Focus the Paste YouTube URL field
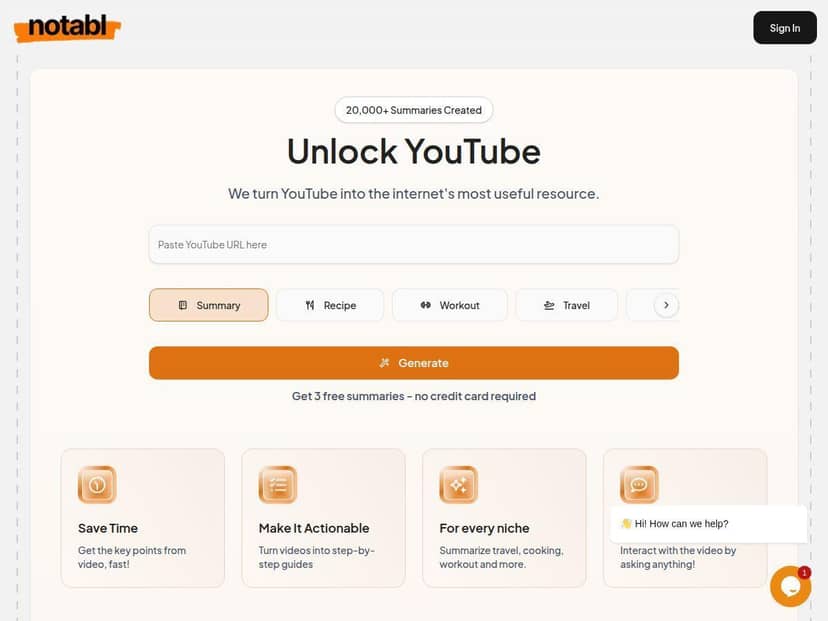828x621 pixels. pos(413,244)
